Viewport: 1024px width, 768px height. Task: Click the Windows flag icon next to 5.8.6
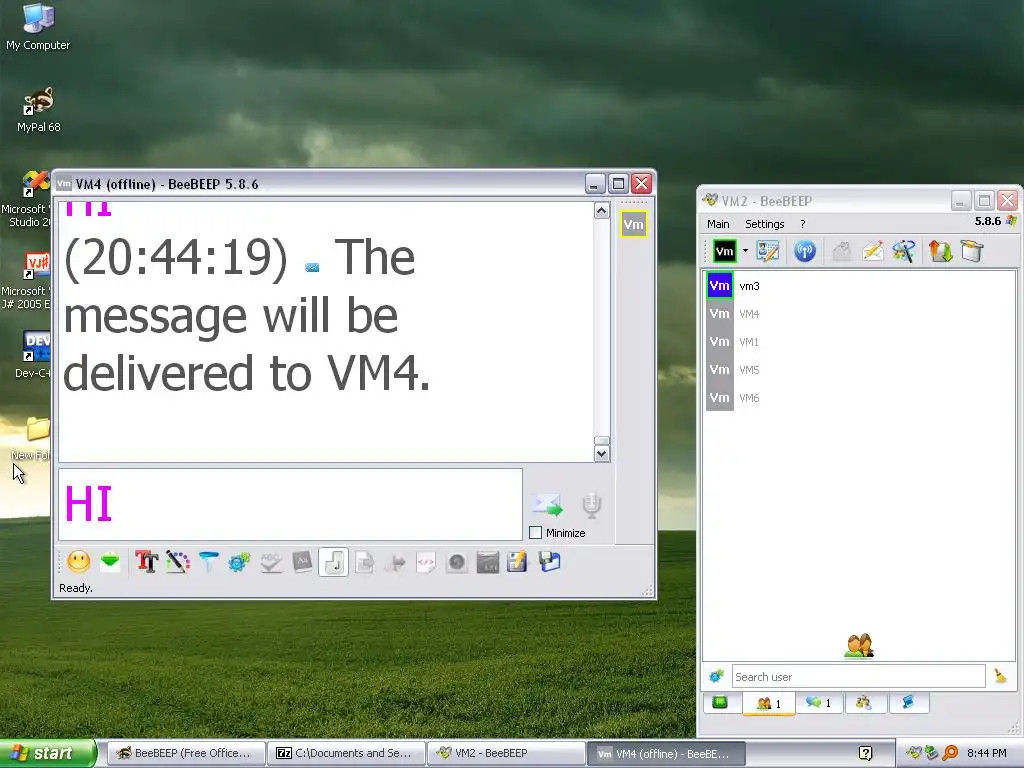tap(1011, 221)
